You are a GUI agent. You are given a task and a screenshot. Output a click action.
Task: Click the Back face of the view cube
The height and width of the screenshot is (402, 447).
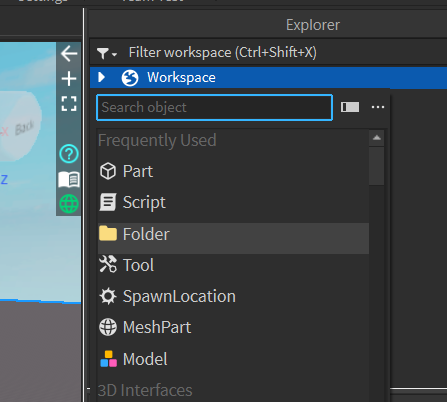pyautogui.click(x=24, y=128)
